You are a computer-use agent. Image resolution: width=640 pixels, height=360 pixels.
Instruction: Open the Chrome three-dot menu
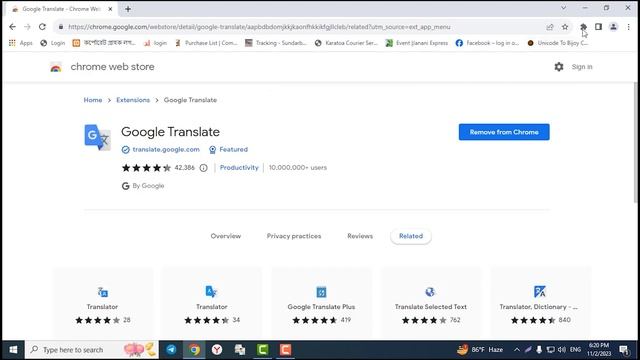(x=629, y=27)
